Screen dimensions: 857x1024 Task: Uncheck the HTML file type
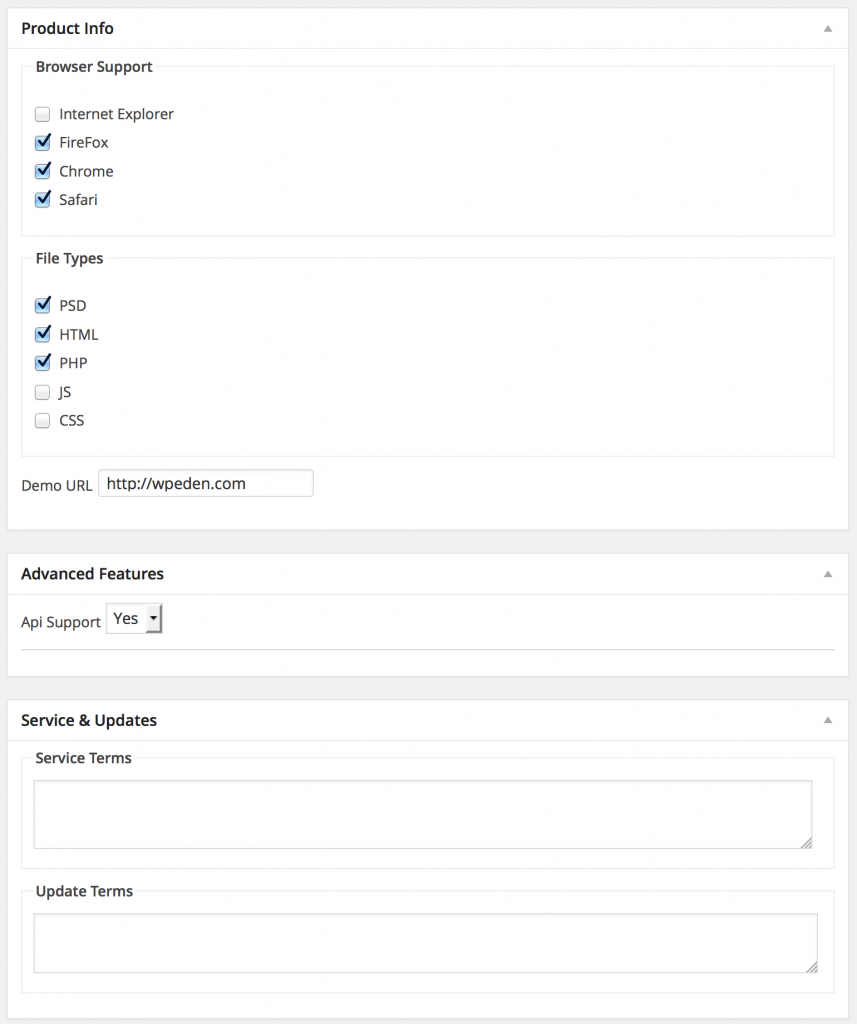[42, 334]
